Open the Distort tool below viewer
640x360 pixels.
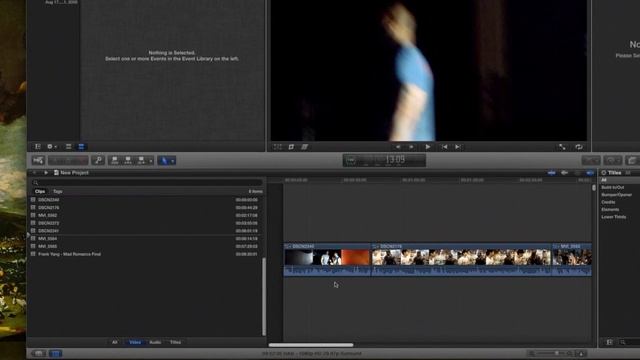coord(304,147)
